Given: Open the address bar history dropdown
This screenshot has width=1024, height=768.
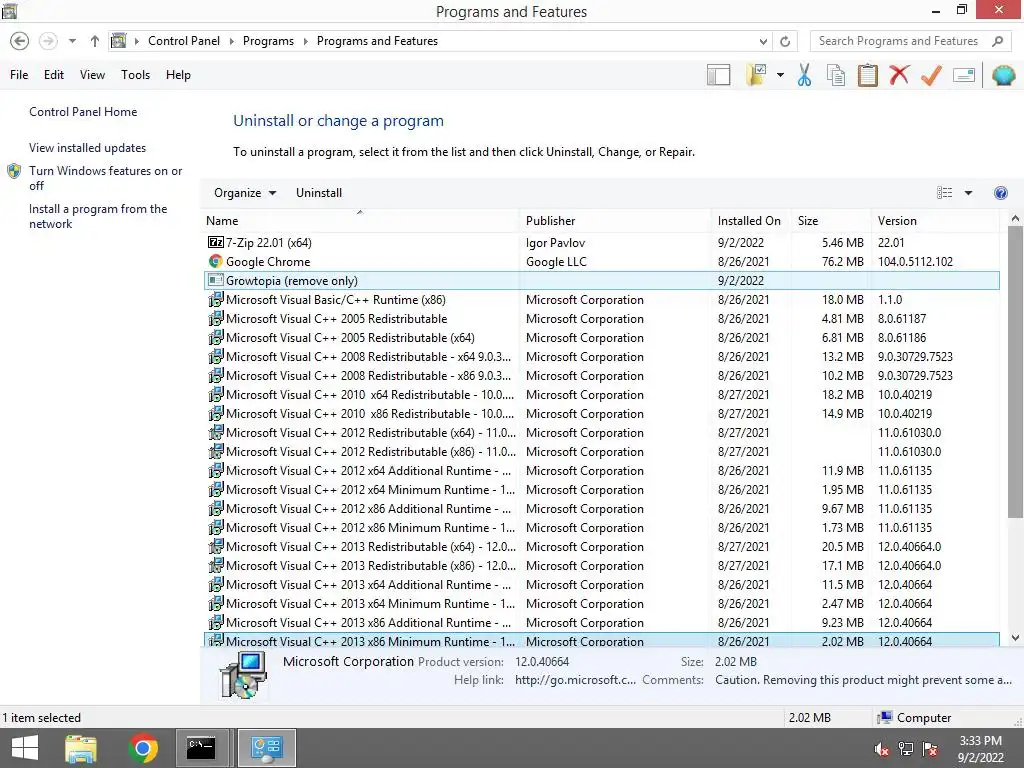Looking at the screenshot, I should (763, 41).
